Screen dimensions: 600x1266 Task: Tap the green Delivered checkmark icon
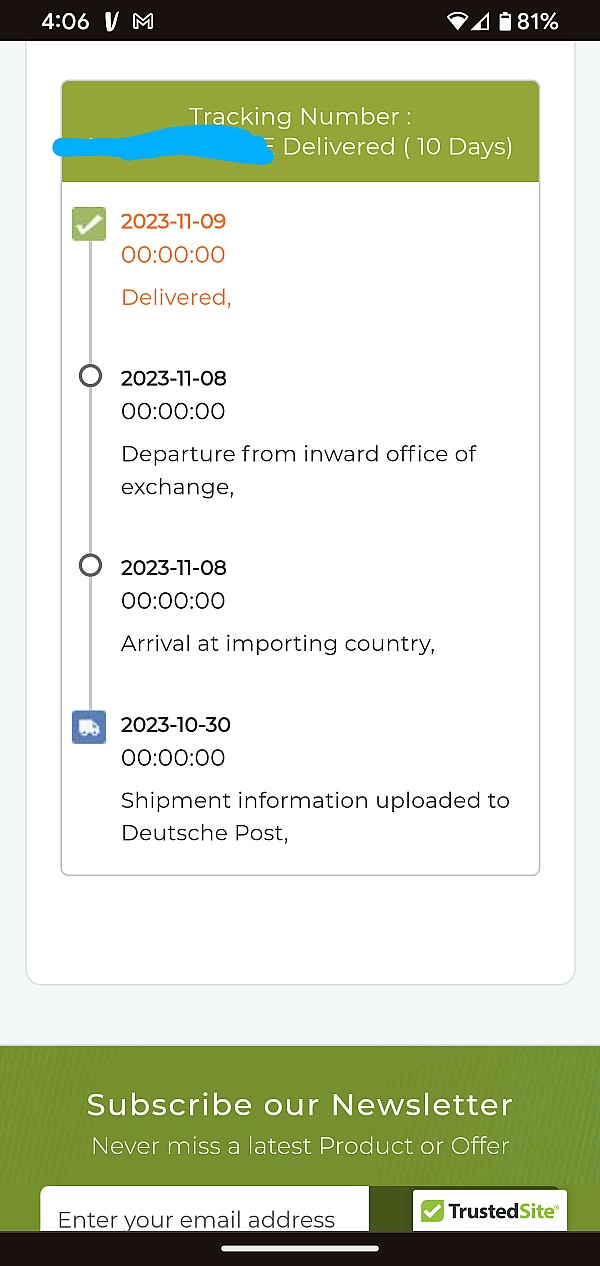89,223
